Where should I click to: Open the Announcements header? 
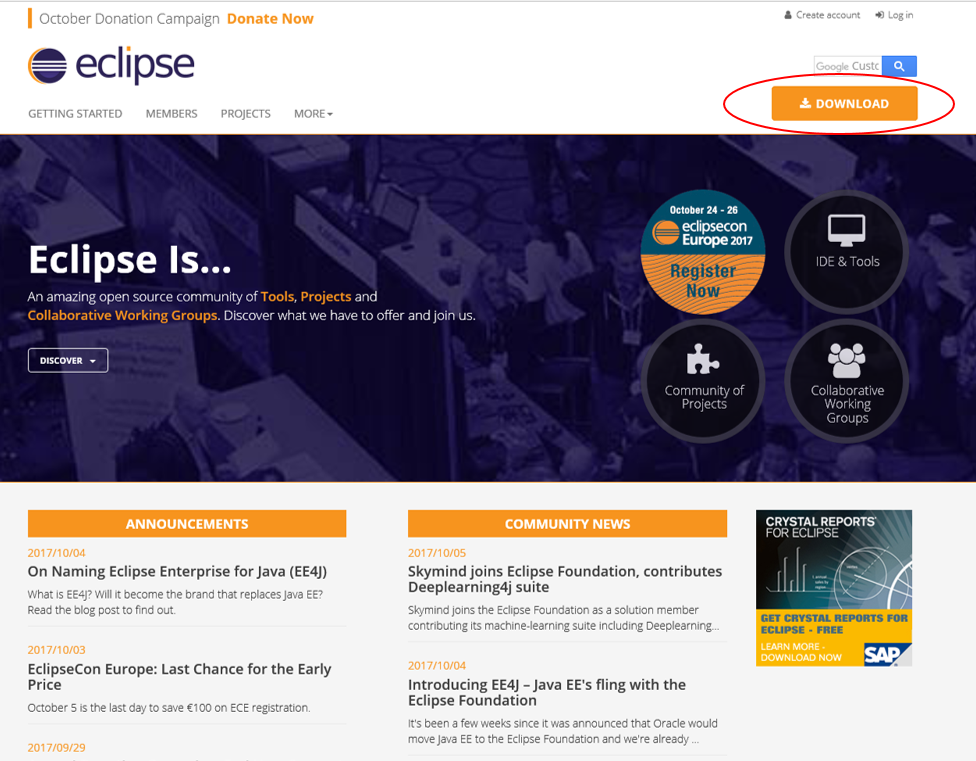[x=187, y=524]
